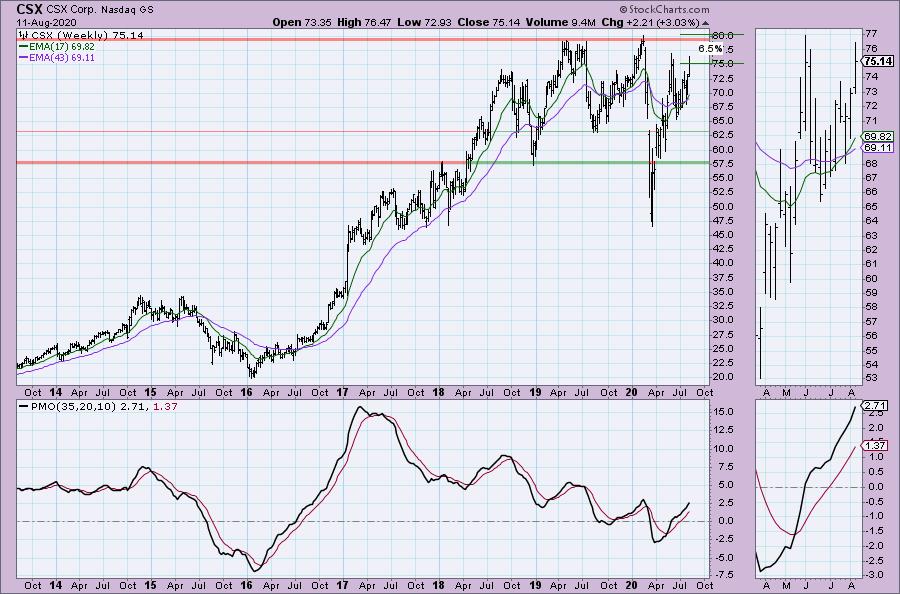Click the 20.0 label on price axis

723,377
